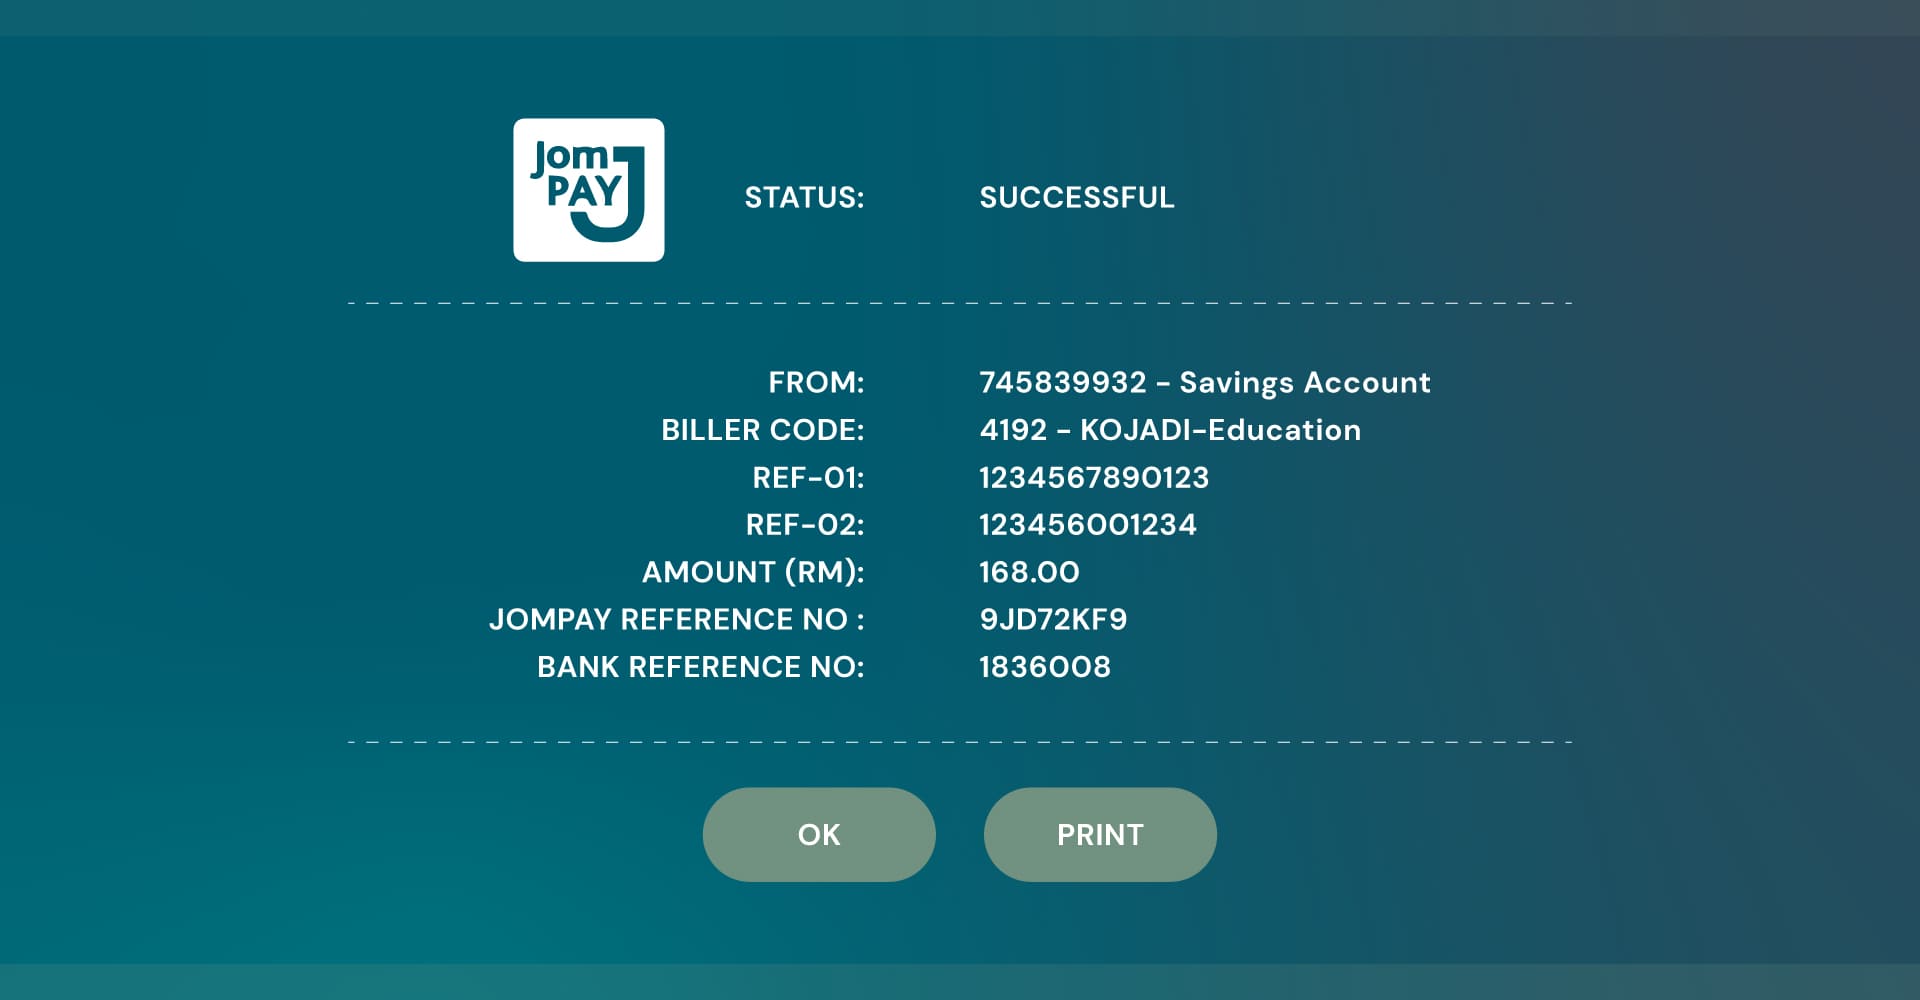Screen dimensions: 1920x1000
Task: Click the dashed divider below the status
Action: [960, 302]
